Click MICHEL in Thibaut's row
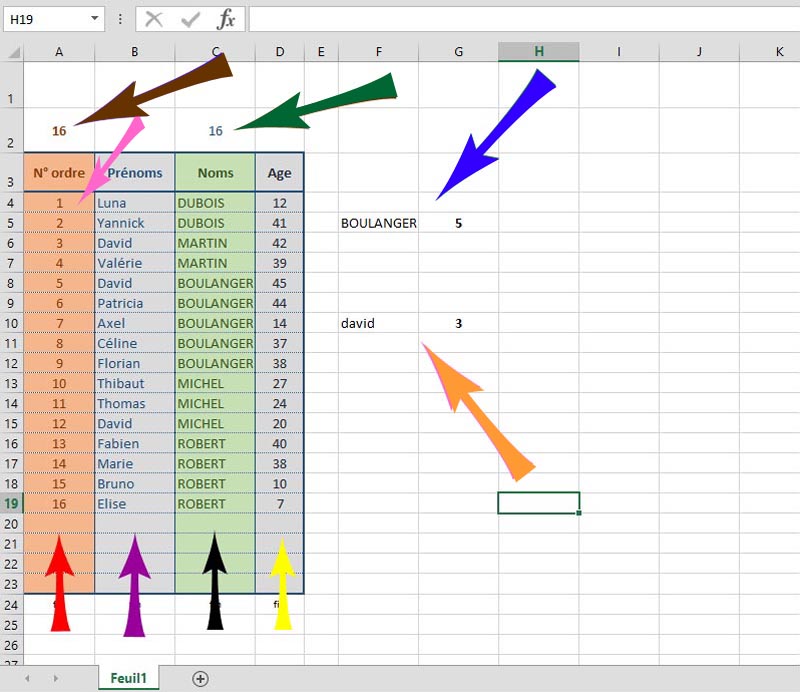The width and height of the screenshot is (800, 692). (215, 383)
